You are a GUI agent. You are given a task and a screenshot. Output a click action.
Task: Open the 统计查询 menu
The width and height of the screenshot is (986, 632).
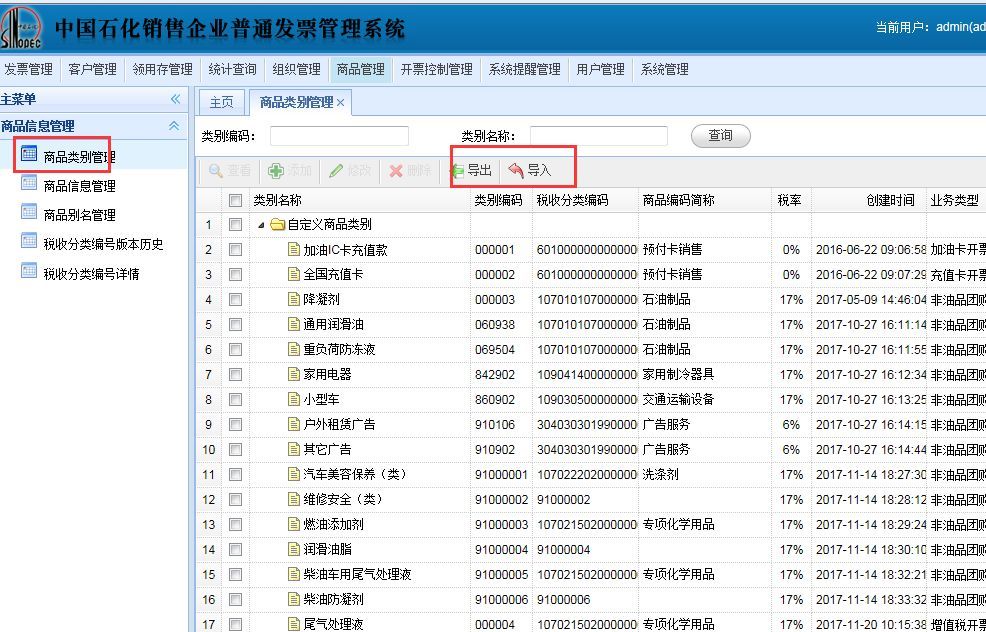(x=233, y=69)
